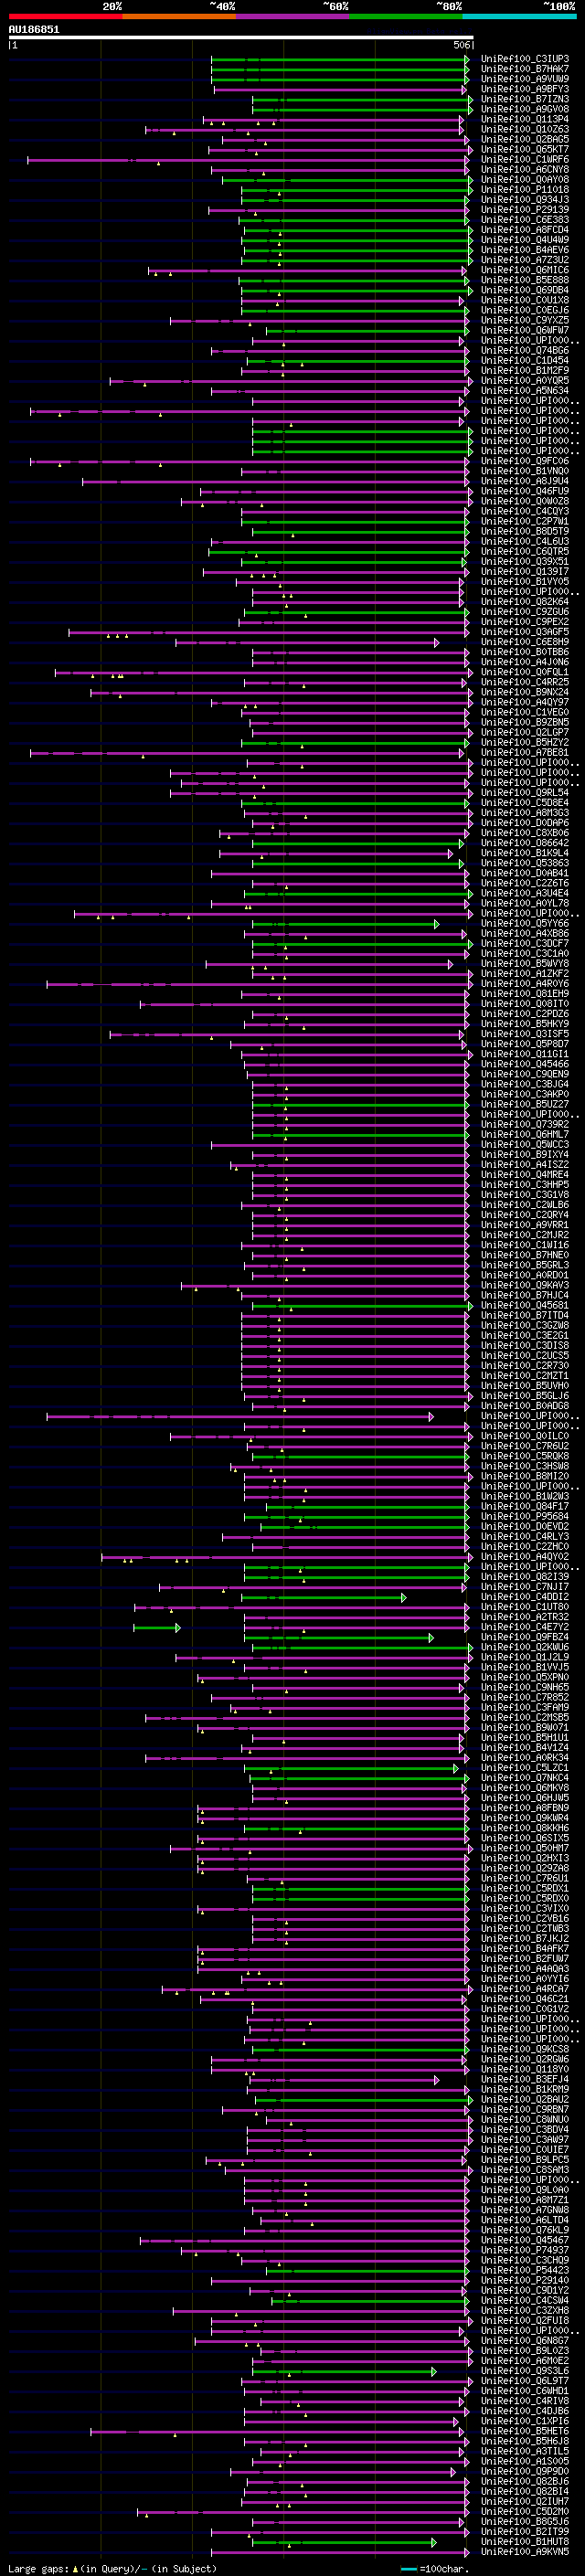Select hit UniRef100_C8SAM3
The width and height of the screenshot is (585, 2576).
[x=524, y=2170]
